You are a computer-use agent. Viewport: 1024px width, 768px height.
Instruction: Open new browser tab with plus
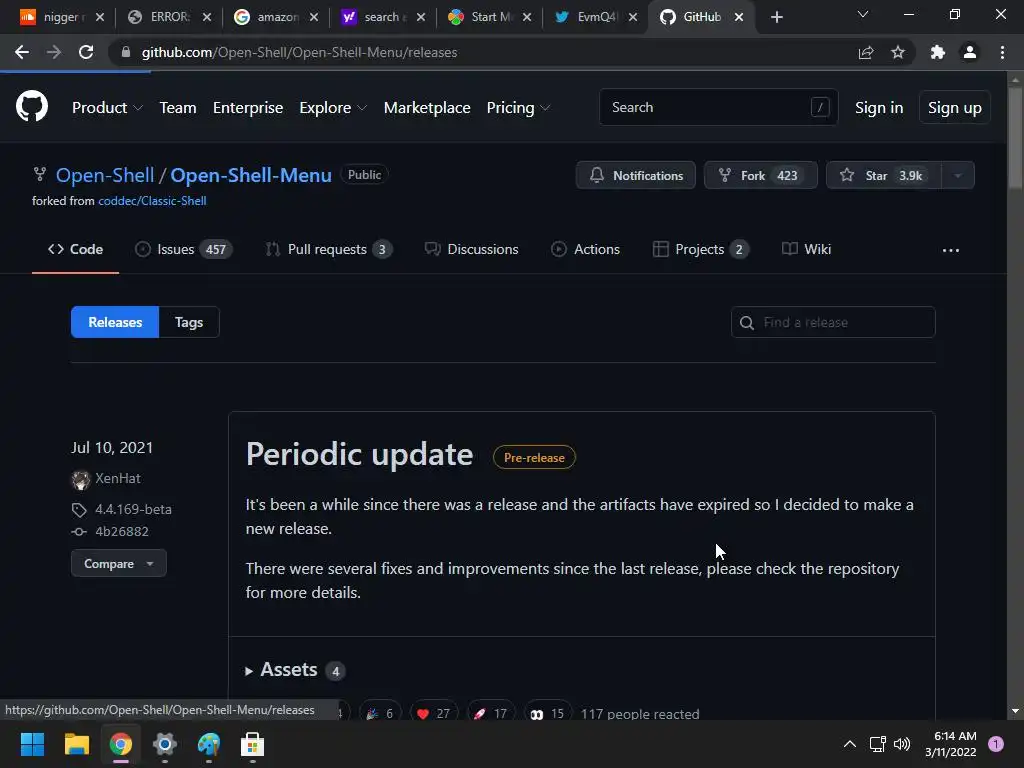point(776,17)
